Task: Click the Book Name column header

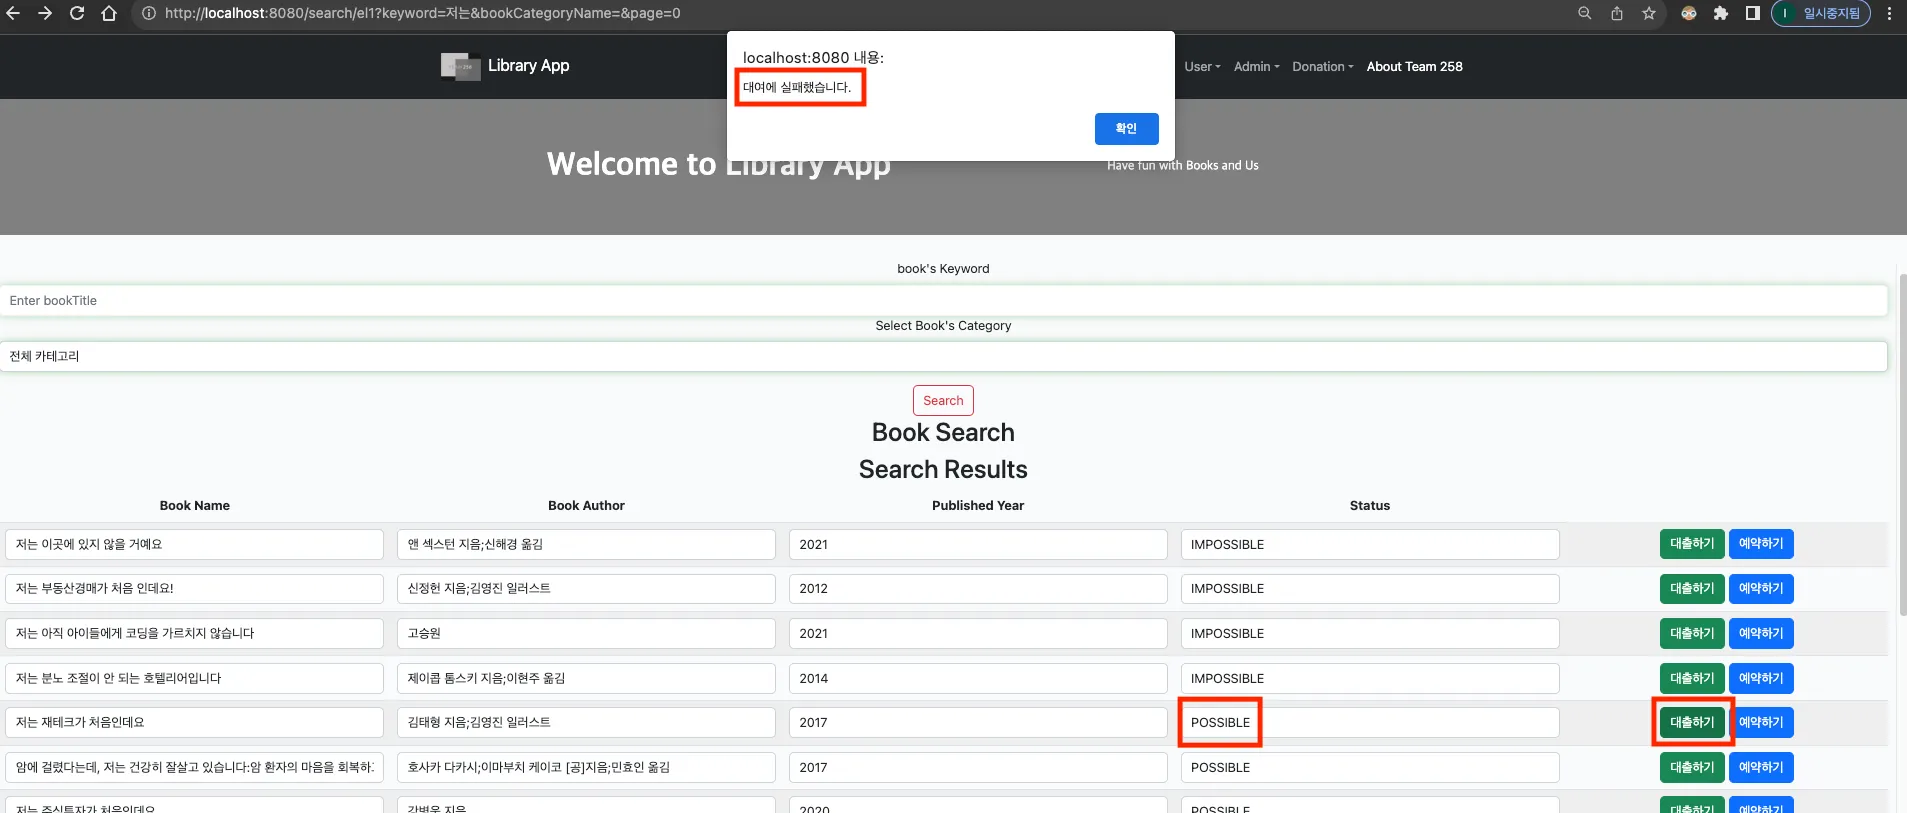Action: (x=195, y=506)
